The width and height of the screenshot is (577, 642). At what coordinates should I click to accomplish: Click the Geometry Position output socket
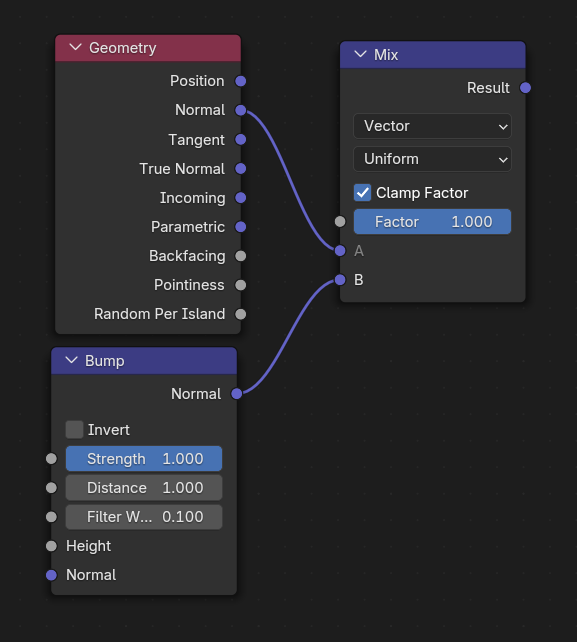click(x=241, y=81)
